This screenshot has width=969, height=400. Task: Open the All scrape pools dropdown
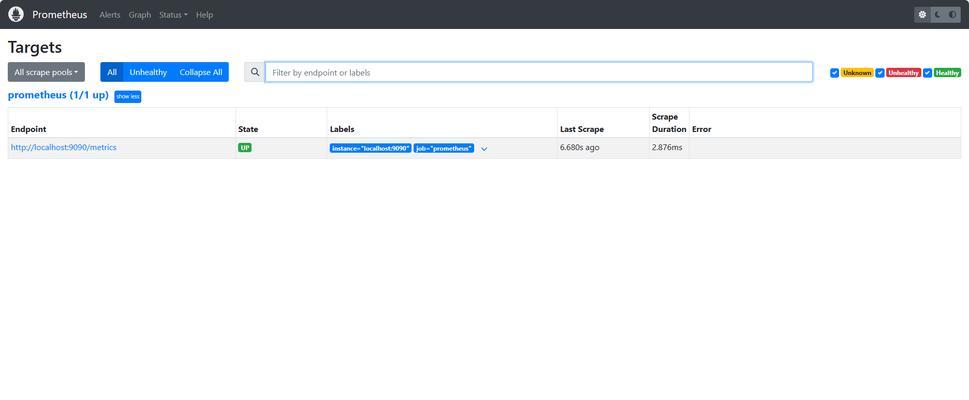click(x=46, y=72)
